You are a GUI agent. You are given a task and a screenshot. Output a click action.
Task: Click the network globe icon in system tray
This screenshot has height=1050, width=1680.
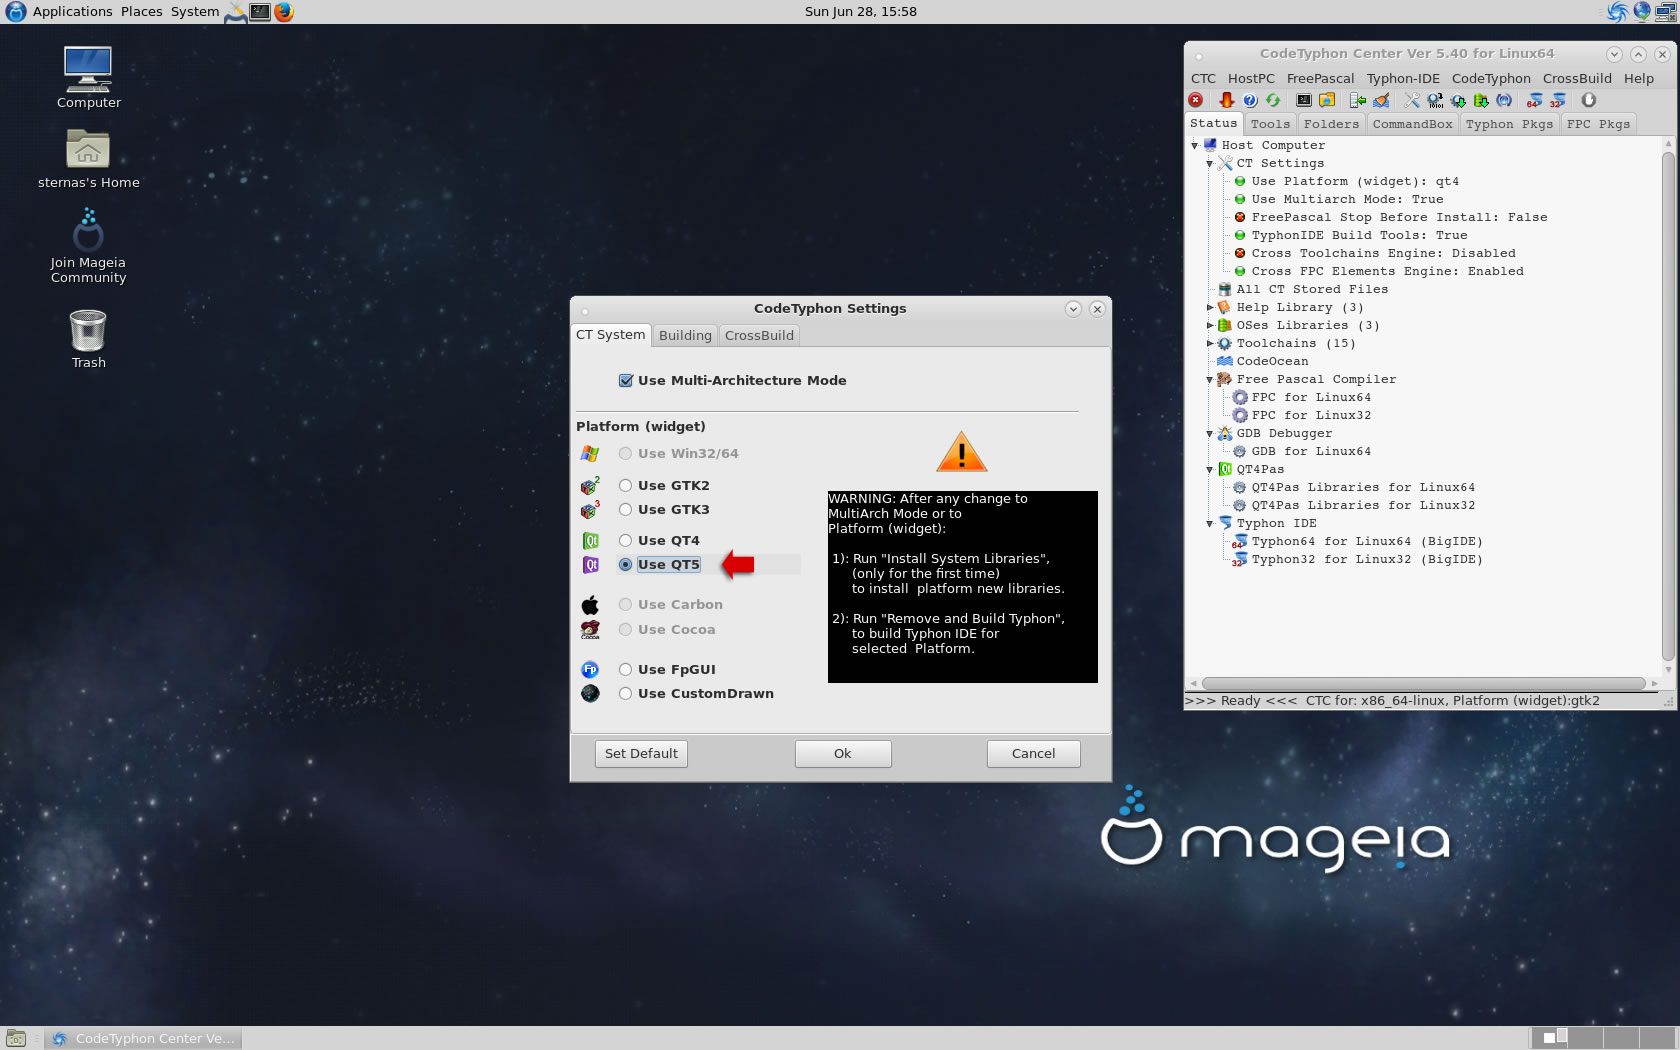click(x=1641, y=12)
